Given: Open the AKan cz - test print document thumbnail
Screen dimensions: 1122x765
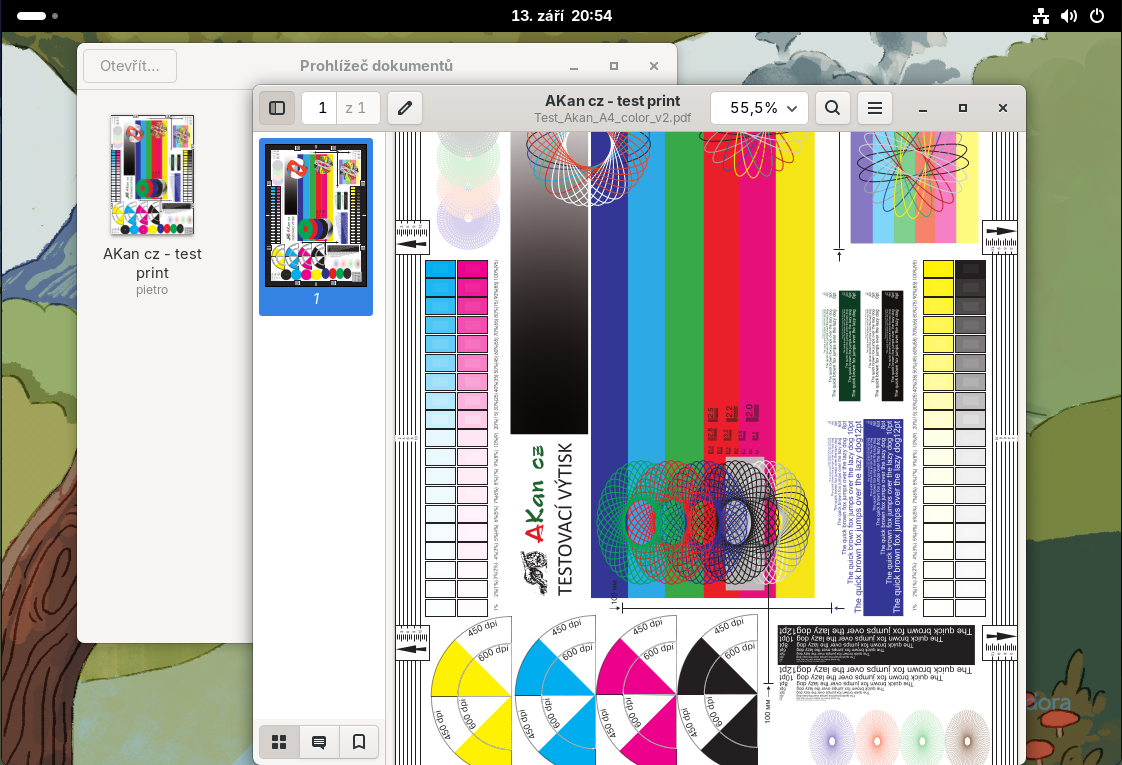Looking at the screenshot, I should coord(152,175).
